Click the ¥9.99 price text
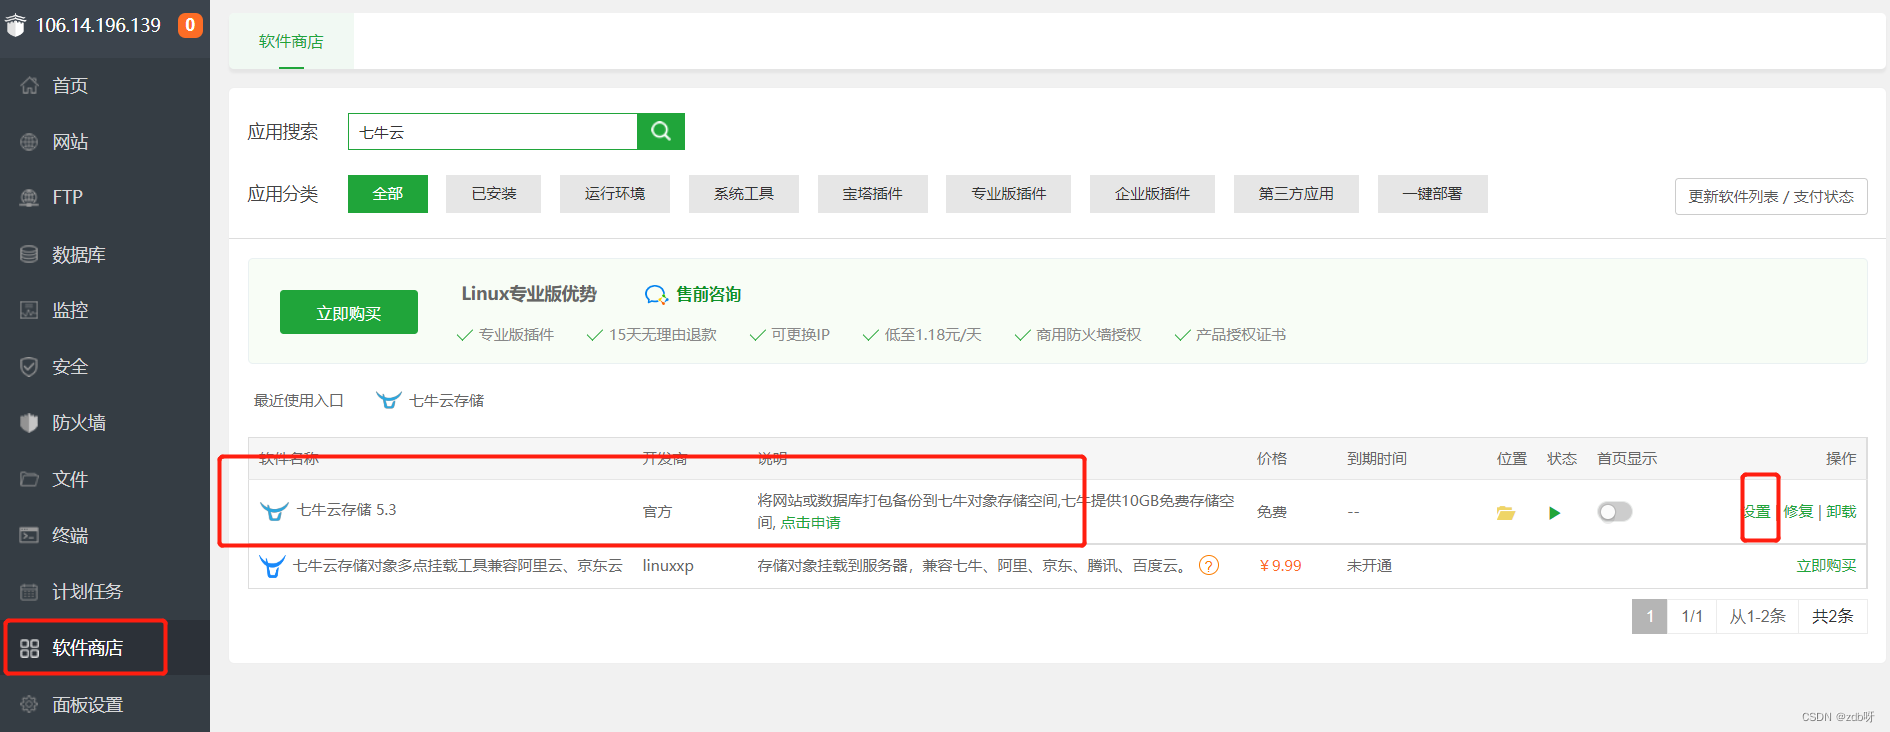The height and width of the screenshot is (732, 1890). tap(1280, 566)
